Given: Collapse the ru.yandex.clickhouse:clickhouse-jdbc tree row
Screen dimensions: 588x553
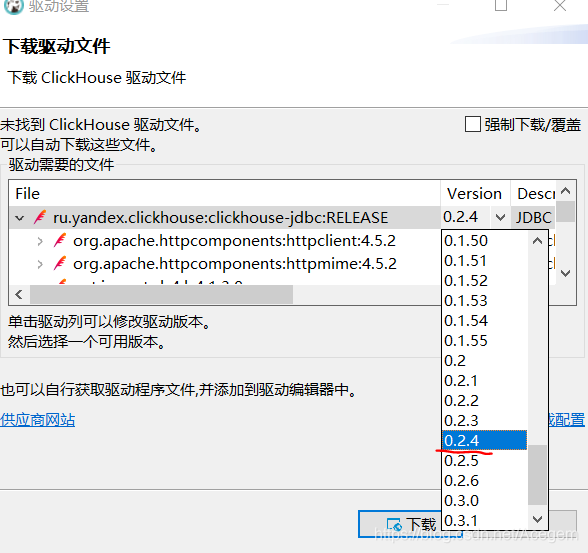Looking at the screenshot, I should pyautogui.click(x=20, y=218).
